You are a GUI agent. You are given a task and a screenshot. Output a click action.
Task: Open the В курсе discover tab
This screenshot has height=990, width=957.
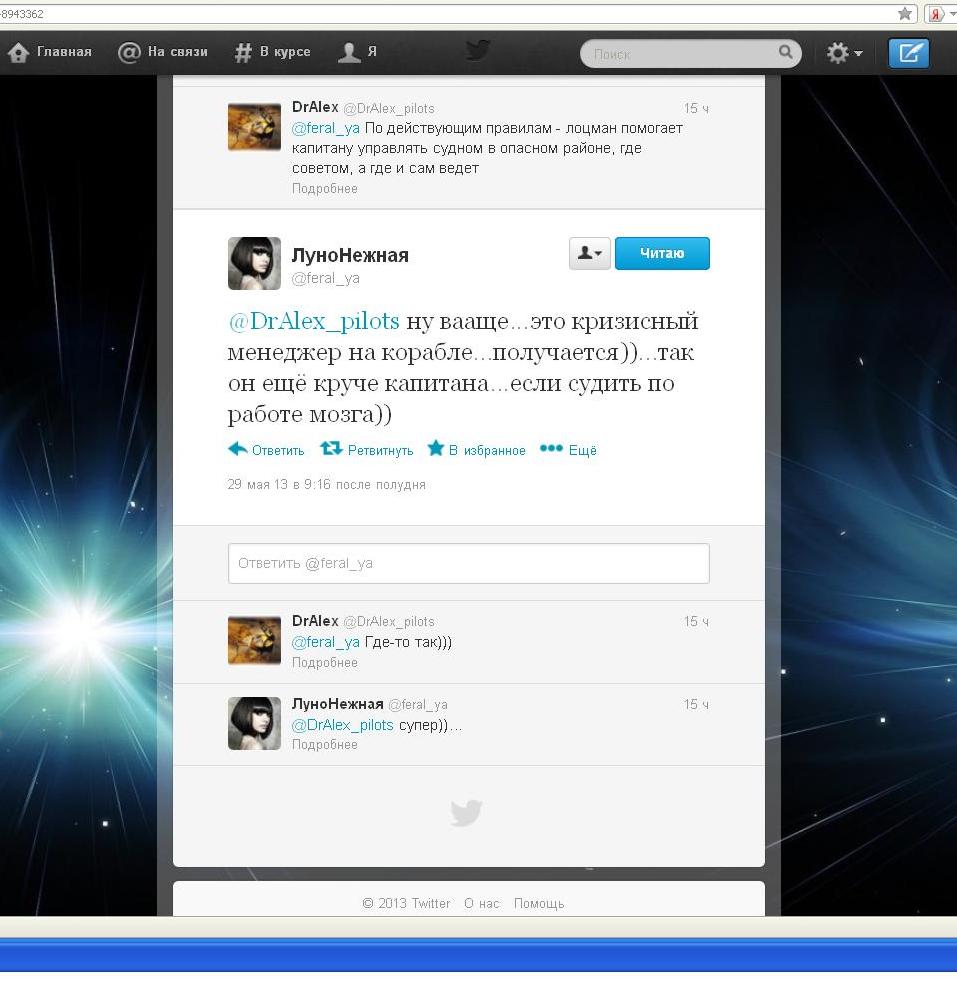272,52
